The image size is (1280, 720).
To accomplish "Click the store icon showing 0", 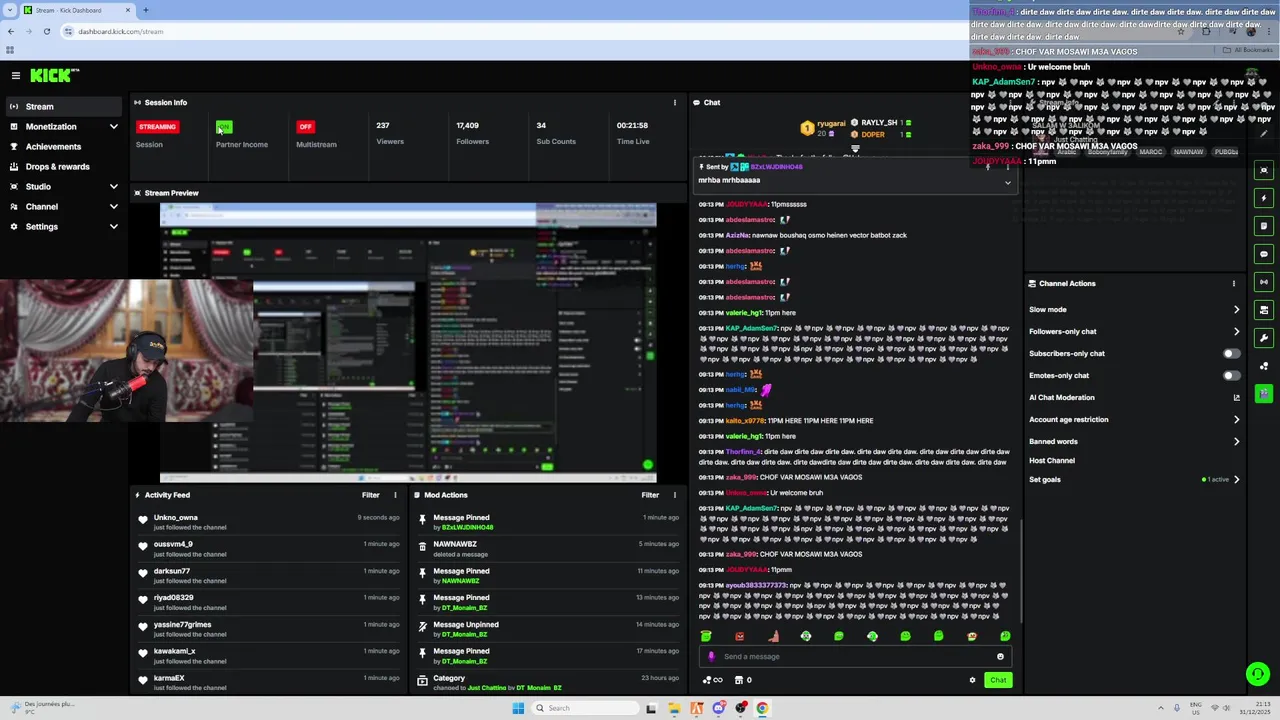I will [743, 680].
